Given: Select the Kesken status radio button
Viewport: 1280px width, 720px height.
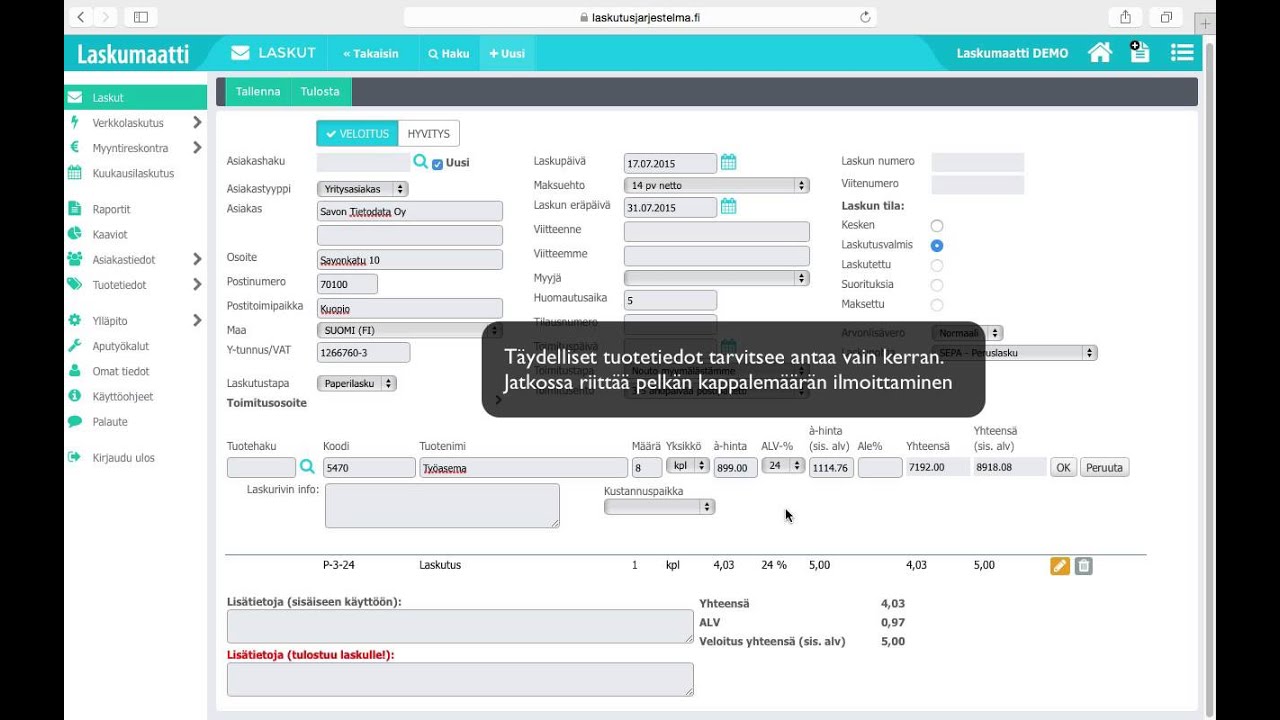Looking at the screenshot, I should [x=937, y=226].
